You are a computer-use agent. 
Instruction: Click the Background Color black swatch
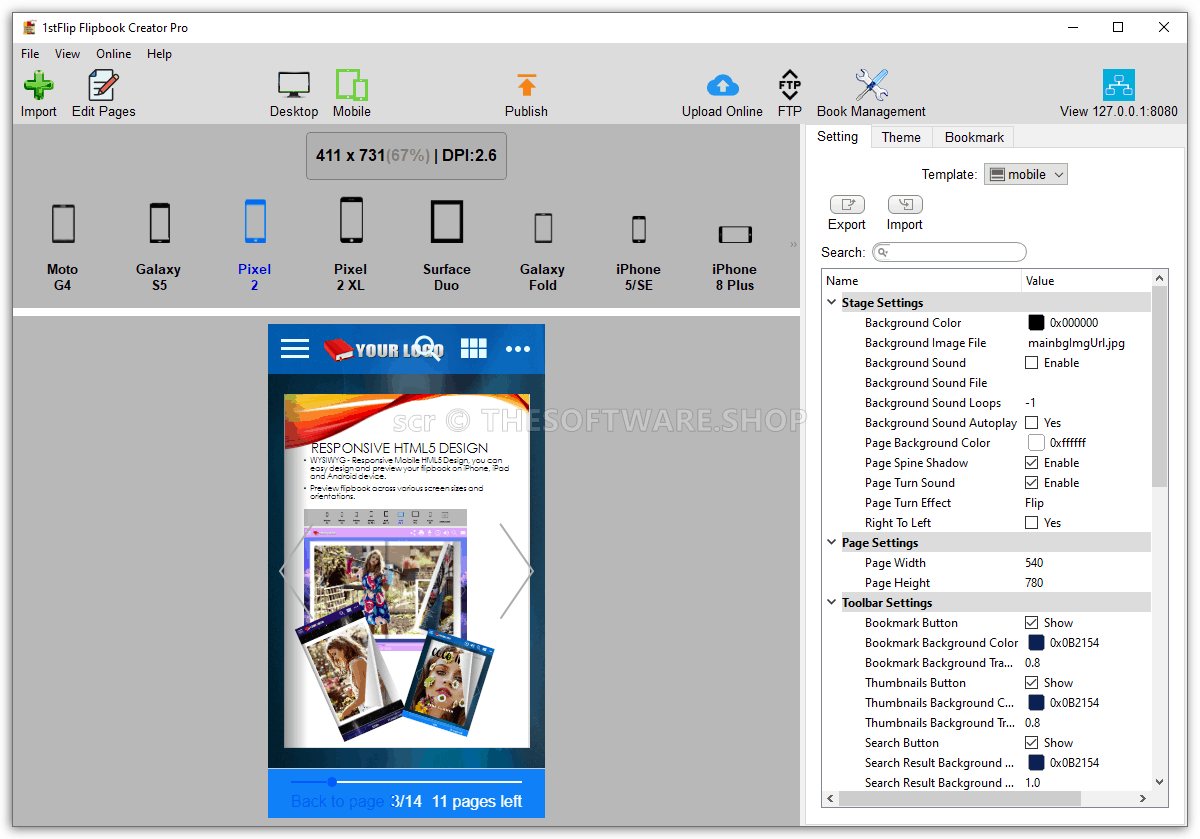(x=1036, y=323)
